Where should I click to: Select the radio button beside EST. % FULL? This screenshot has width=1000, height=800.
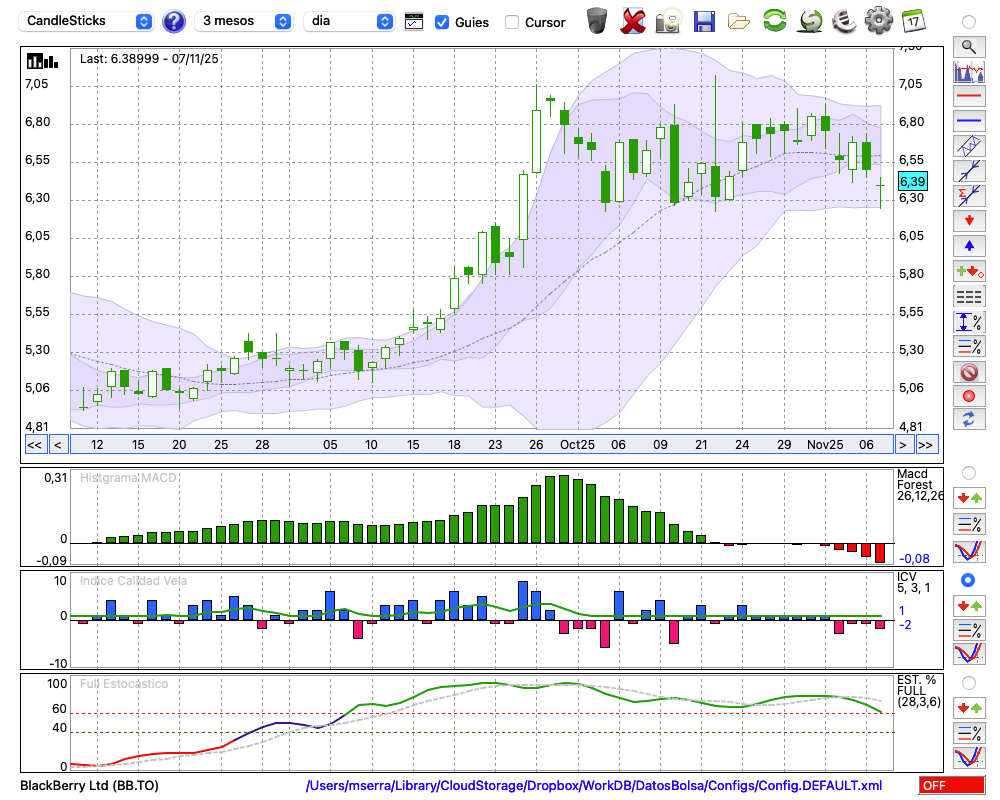click(968, 683)
